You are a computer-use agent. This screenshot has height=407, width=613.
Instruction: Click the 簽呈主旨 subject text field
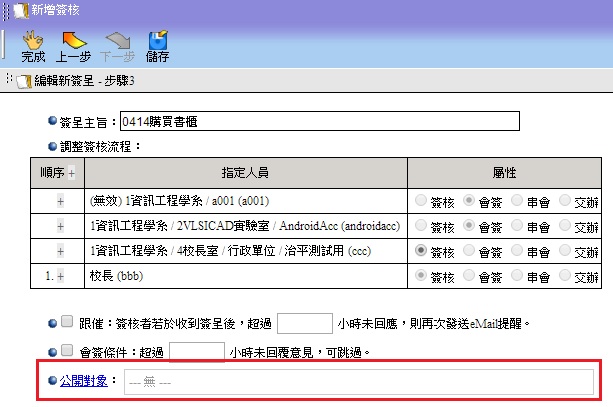point(320,122)
